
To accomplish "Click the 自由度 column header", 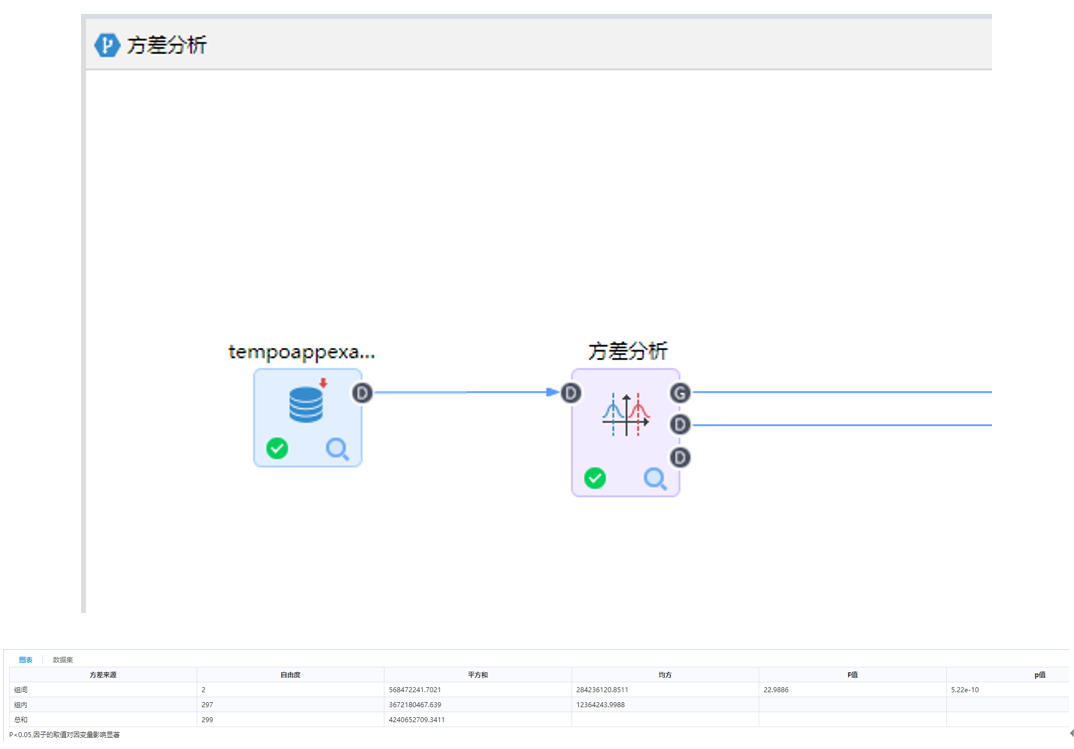I will (x=290, y=676).
